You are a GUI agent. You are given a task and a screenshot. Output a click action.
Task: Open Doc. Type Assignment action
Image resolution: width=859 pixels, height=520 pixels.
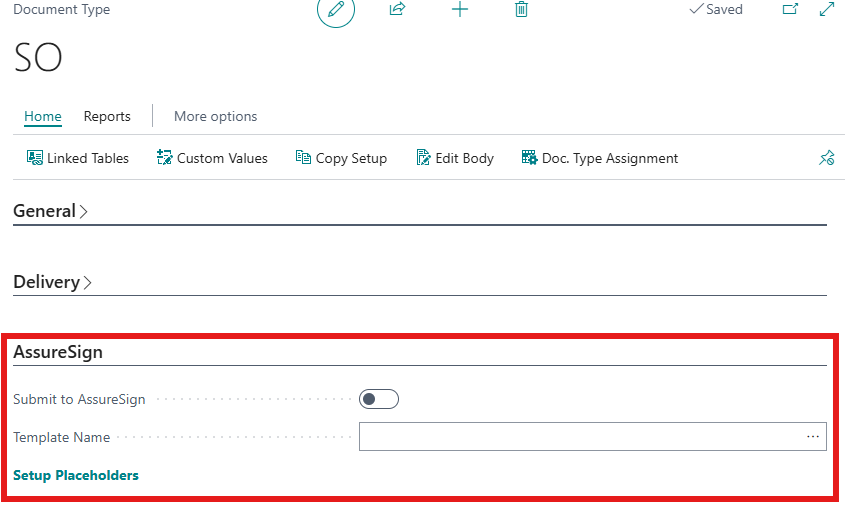(600, 158)
